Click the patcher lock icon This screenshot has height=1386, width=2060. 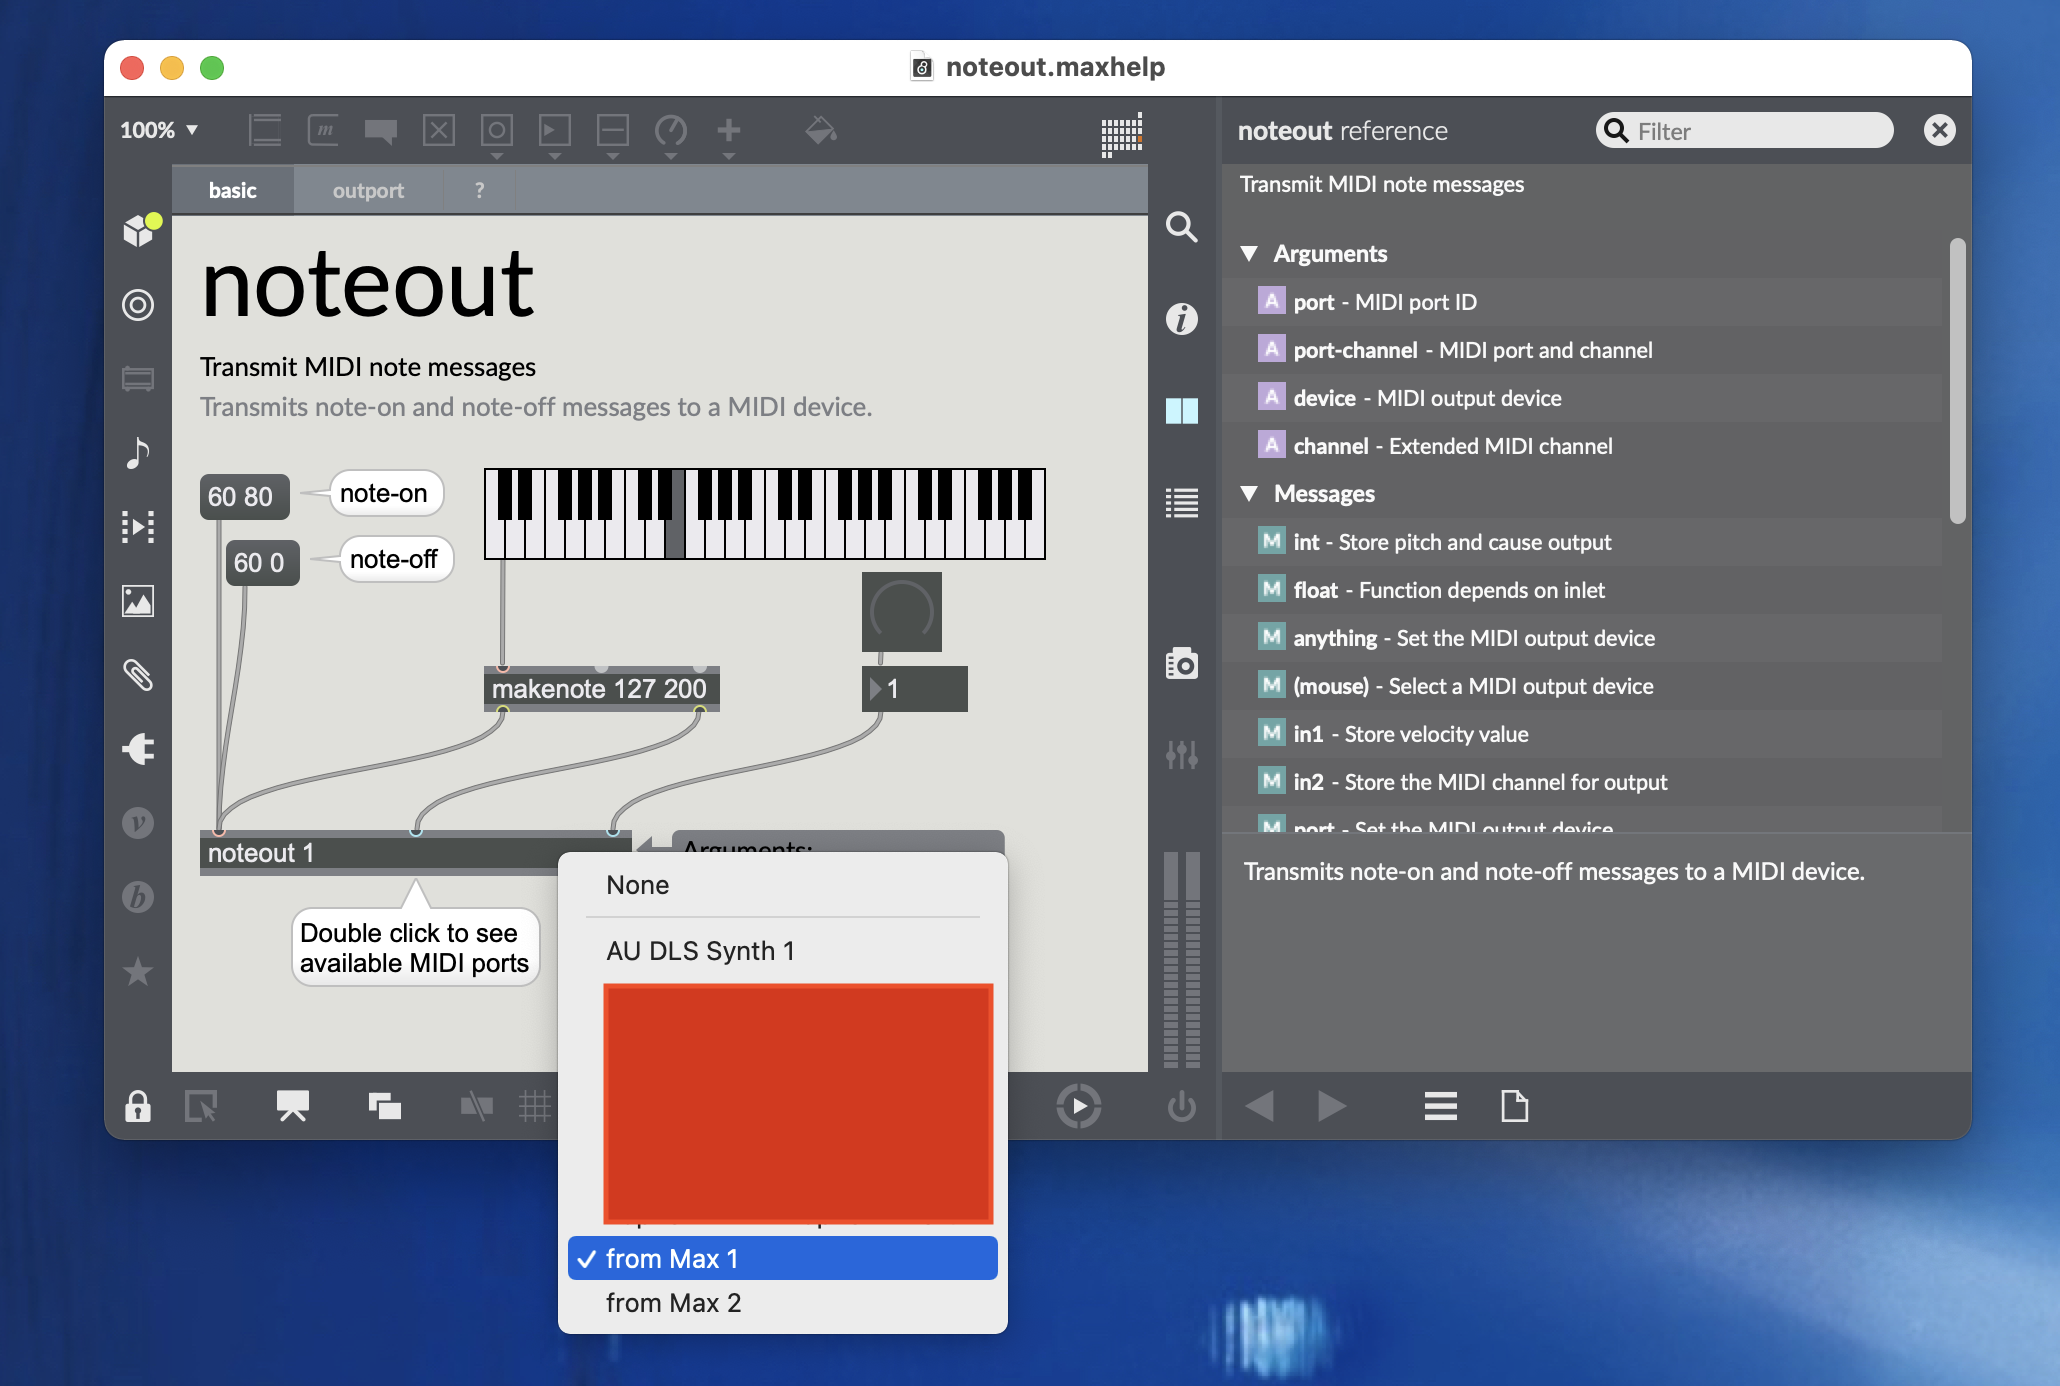point(138,1106)
